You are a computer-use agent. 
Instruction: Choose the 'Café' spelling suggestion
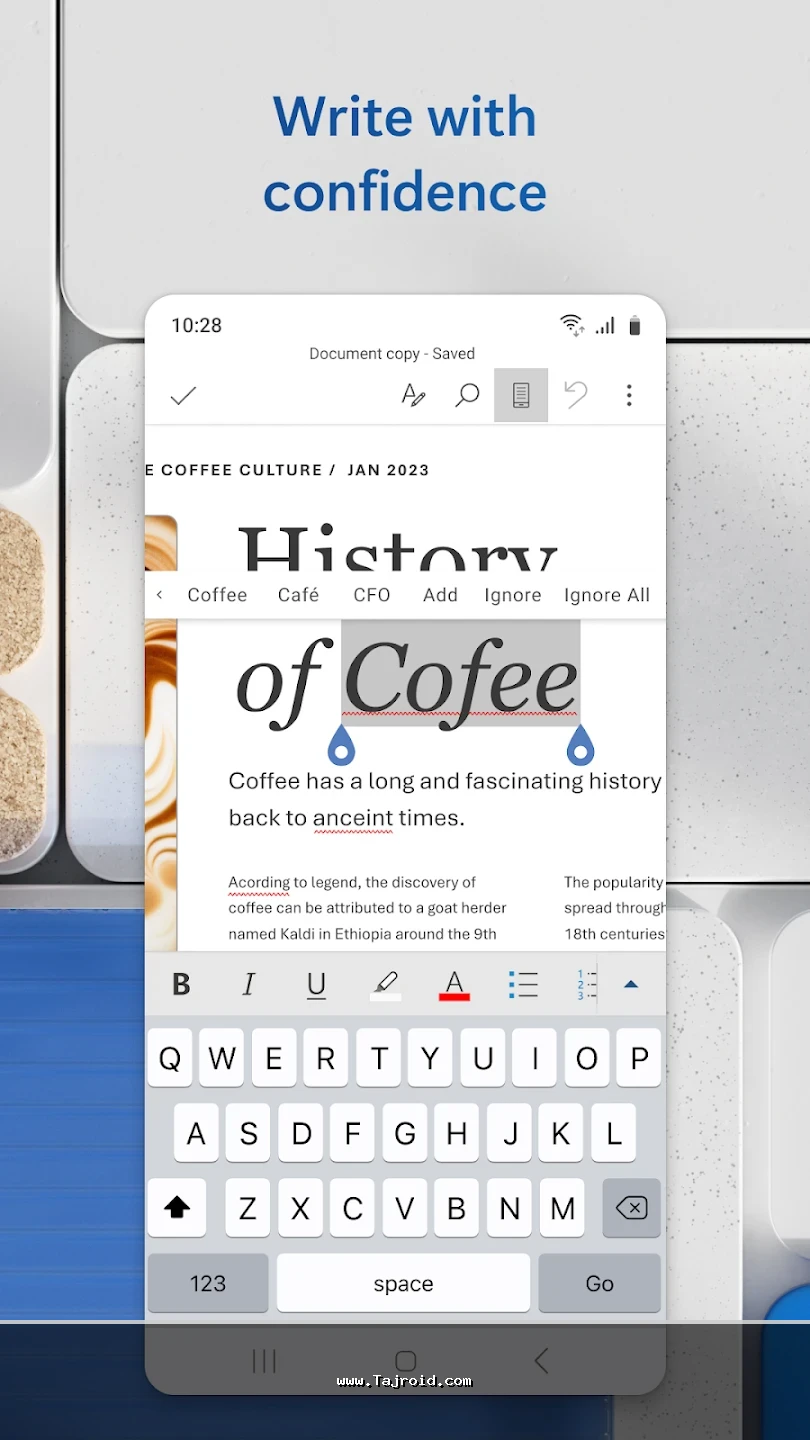click(298, 595)
